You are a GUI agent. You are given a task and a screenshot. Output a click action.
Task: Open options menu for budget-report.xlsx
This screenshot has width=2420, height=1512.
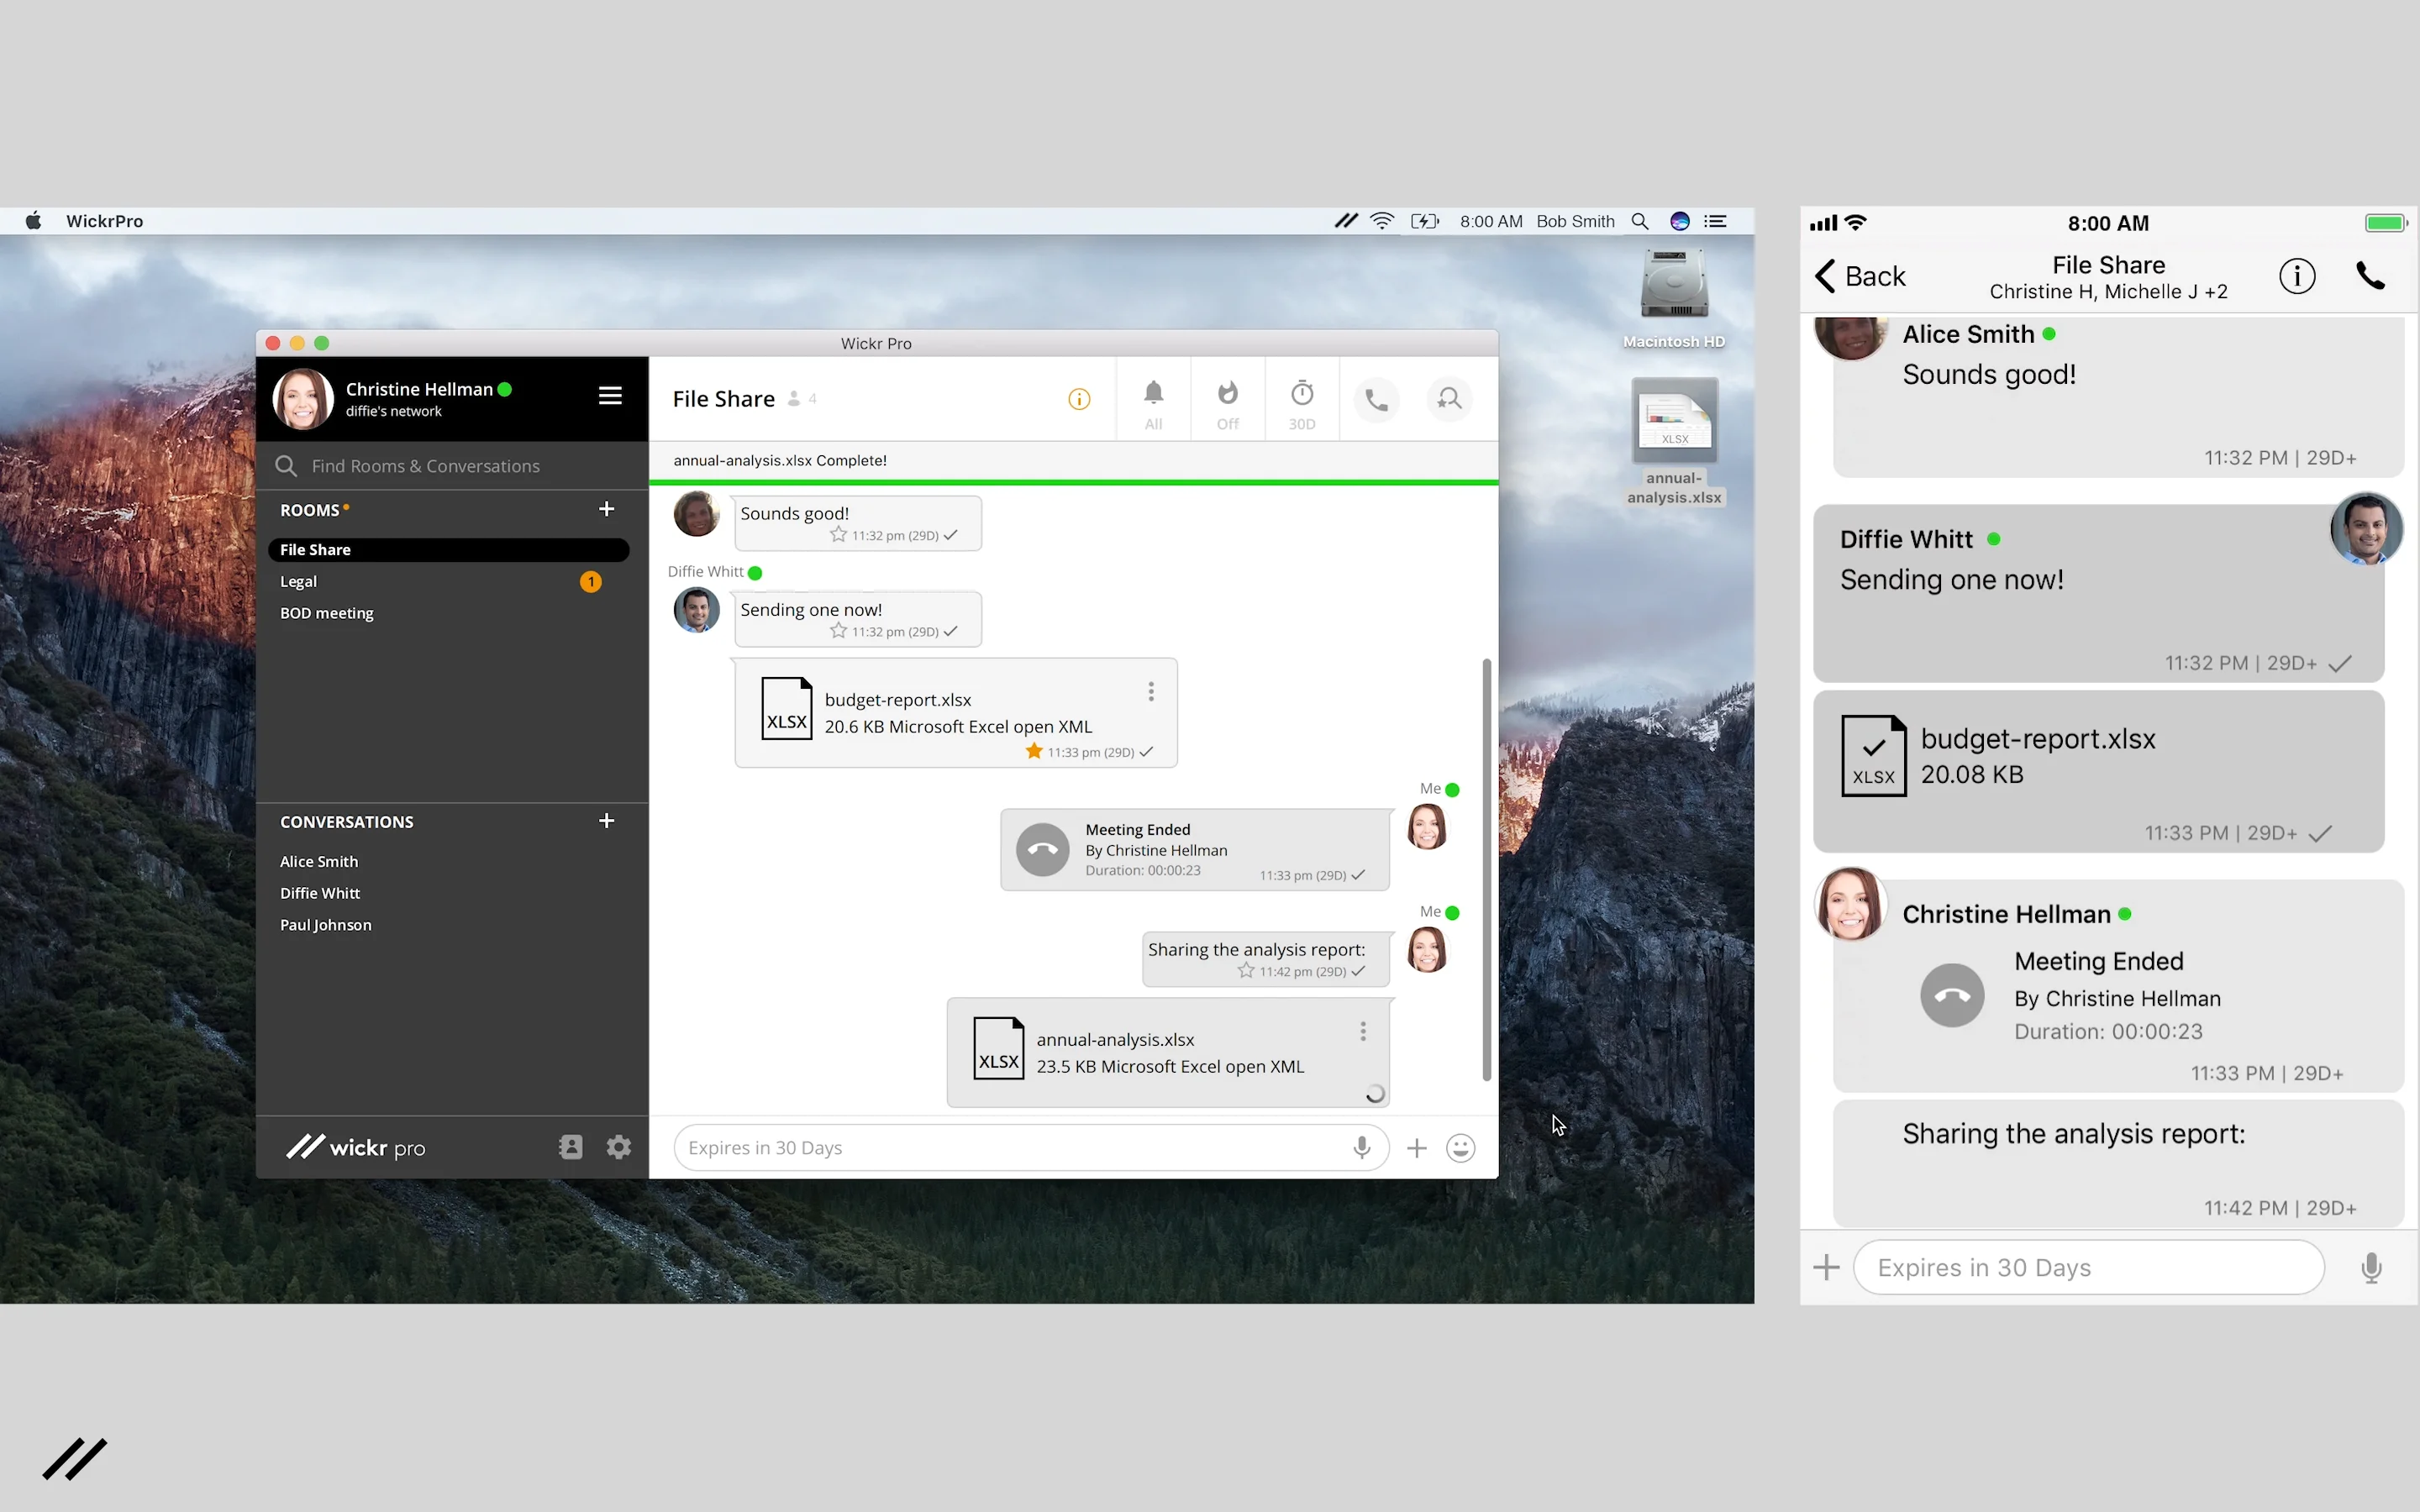tap(1151, 692)
